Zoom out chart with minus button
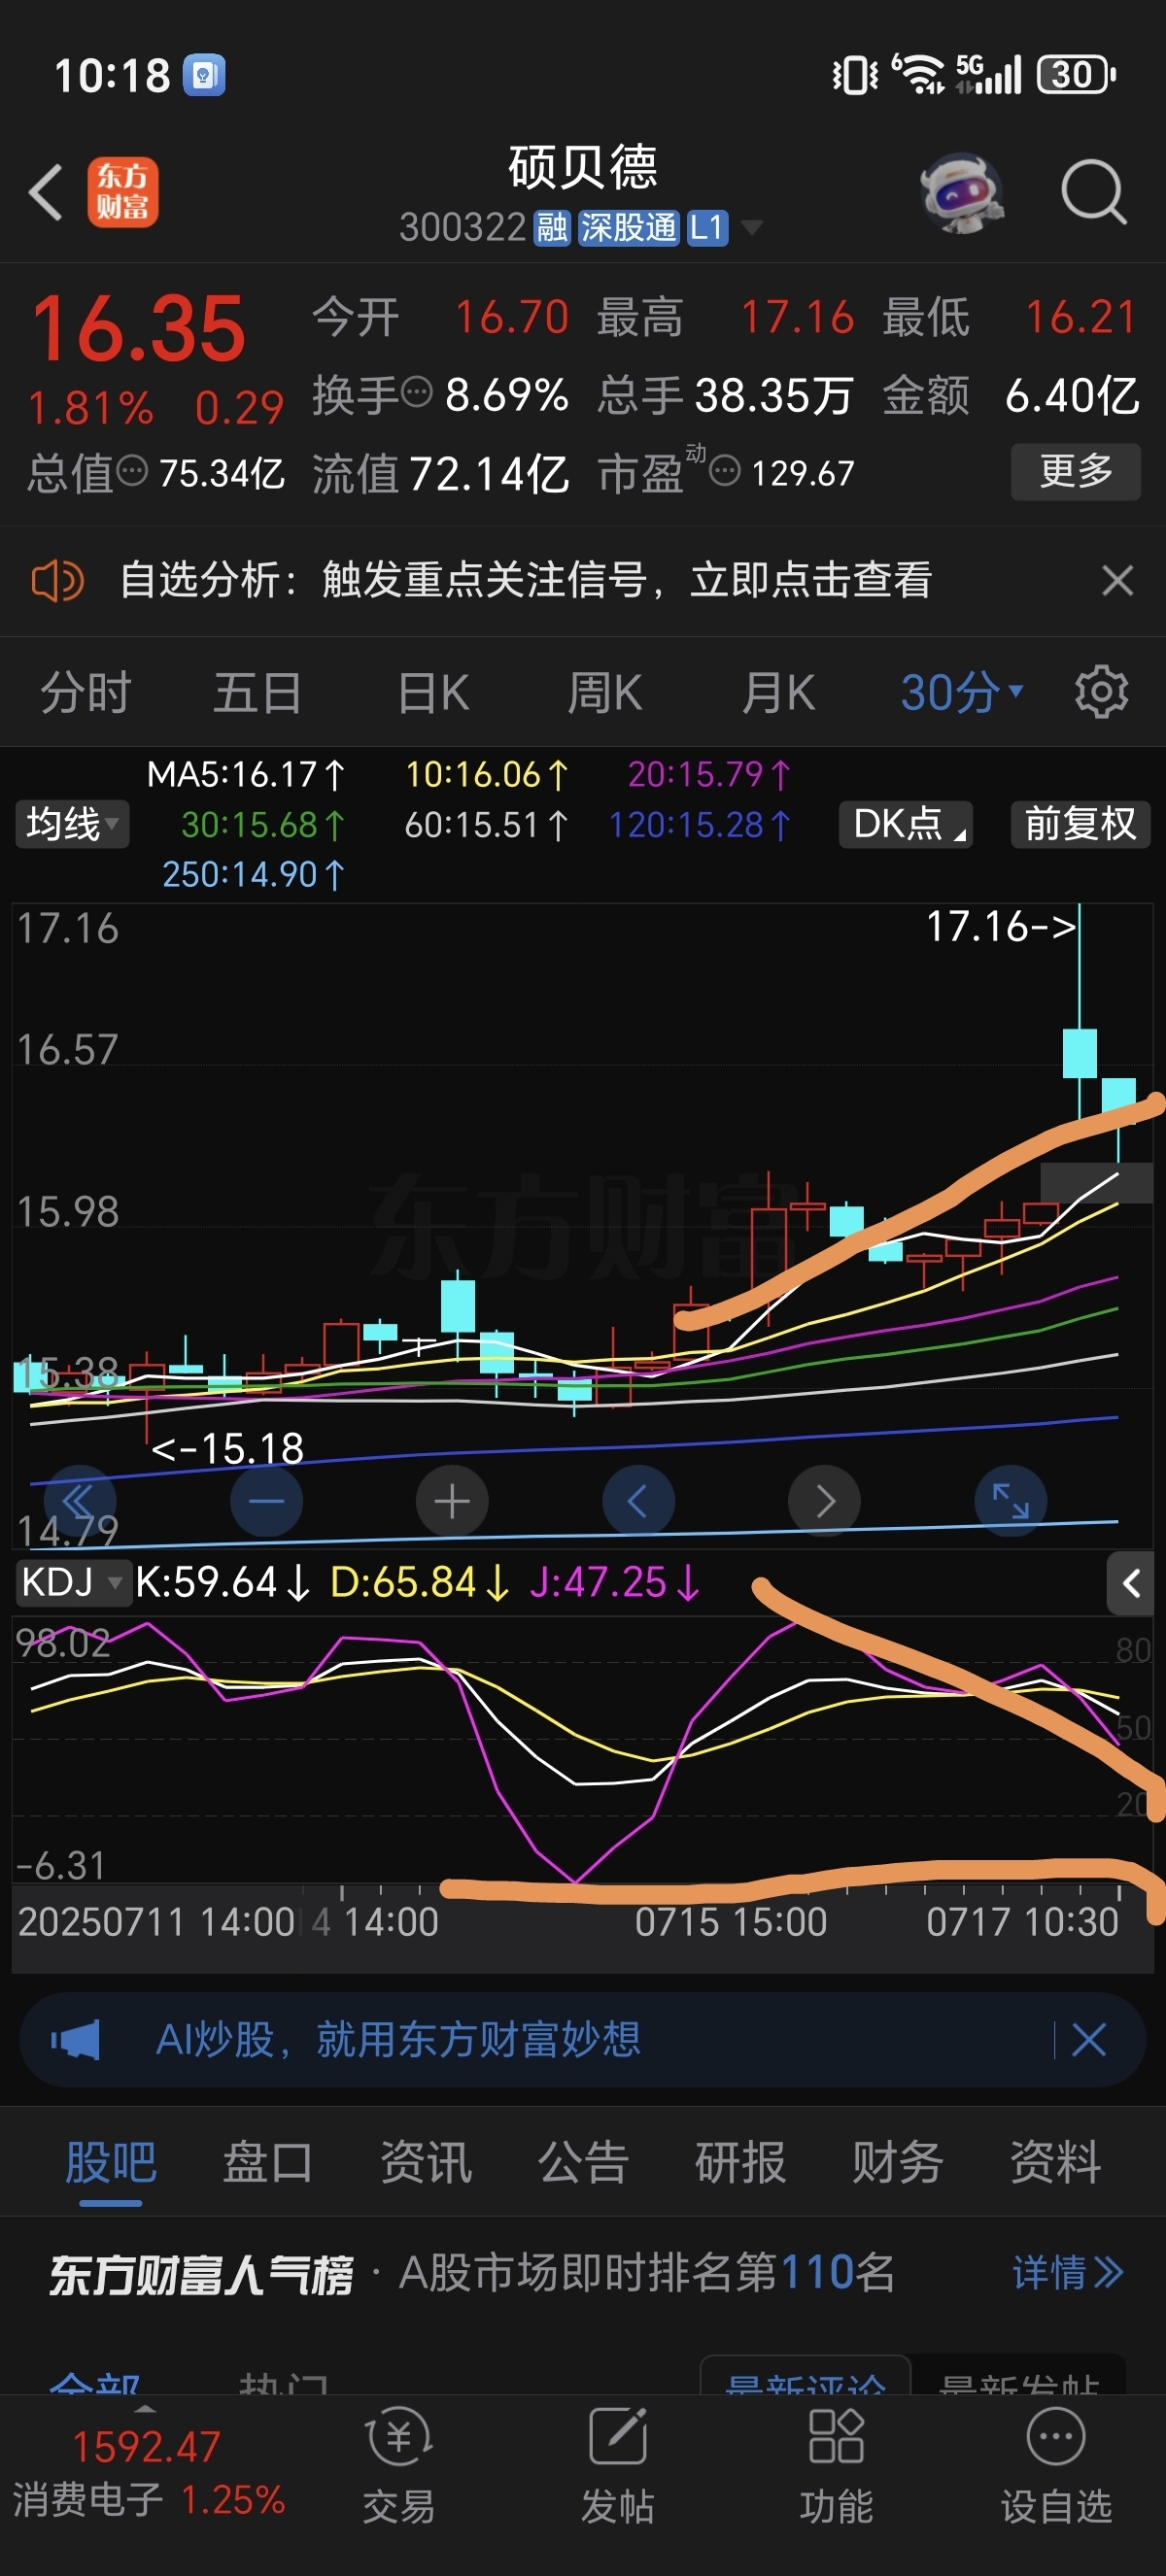1166x2576 pixels. (x=266, y=1501)
